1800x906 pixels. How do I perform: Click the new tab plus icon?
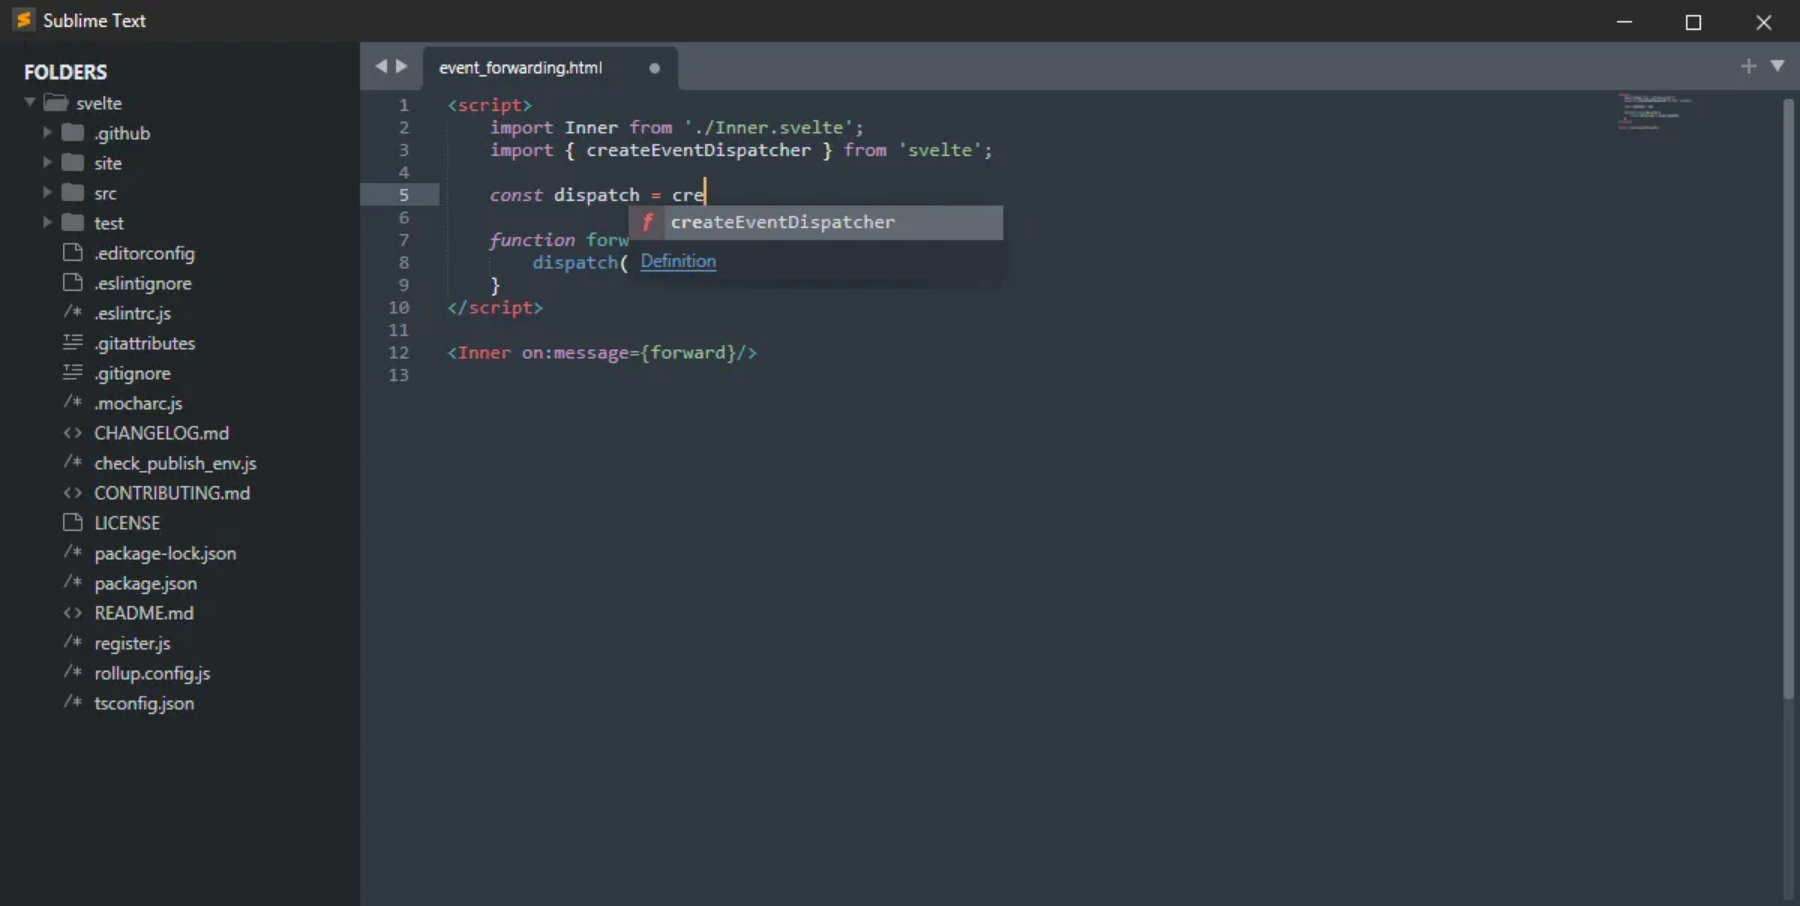(1748, 66)
